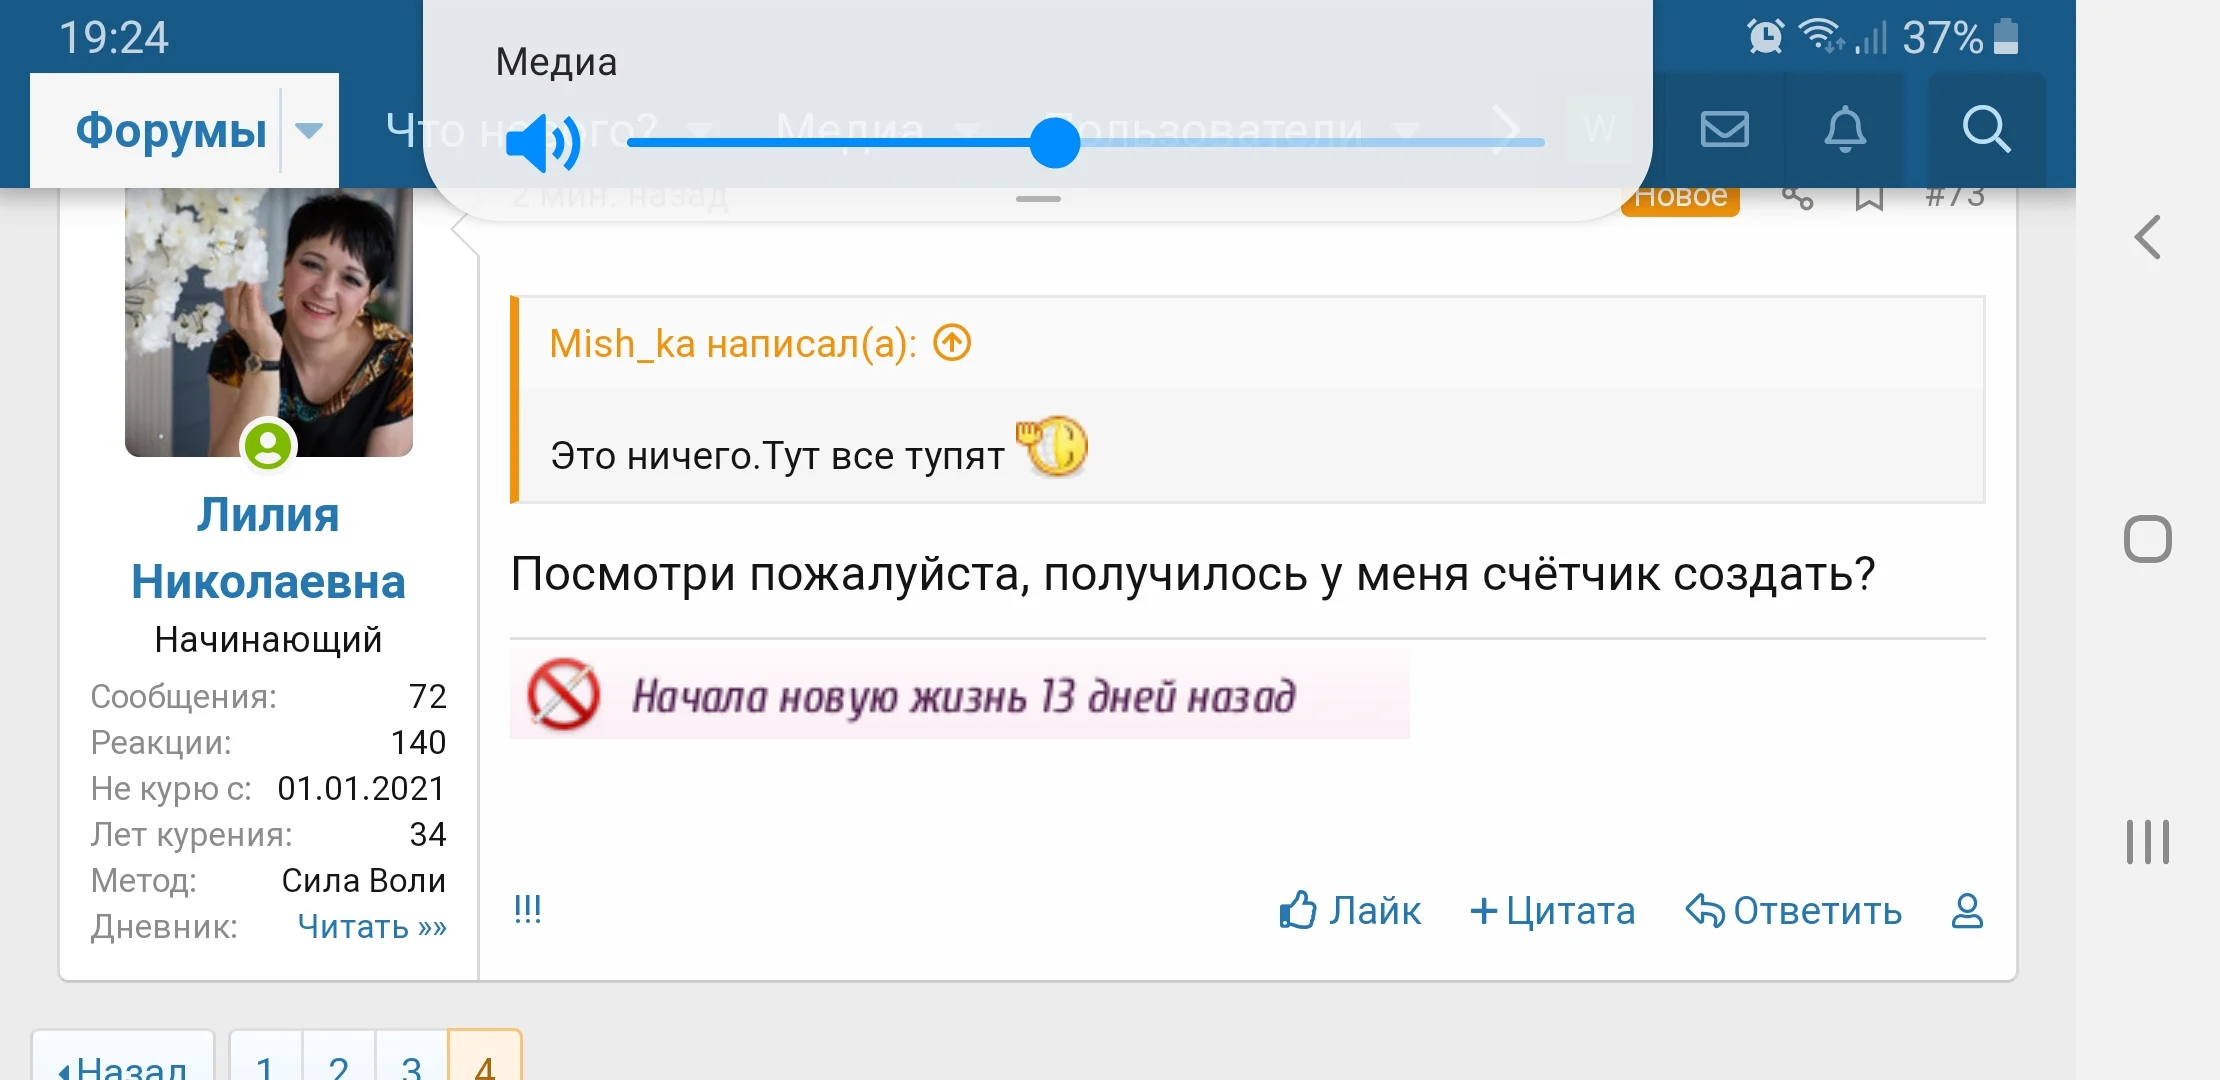The width and height of the screenshot is (2220, 1080).
Task: Open the member profile icon below the post
Action: click(x=1967, y=911)
